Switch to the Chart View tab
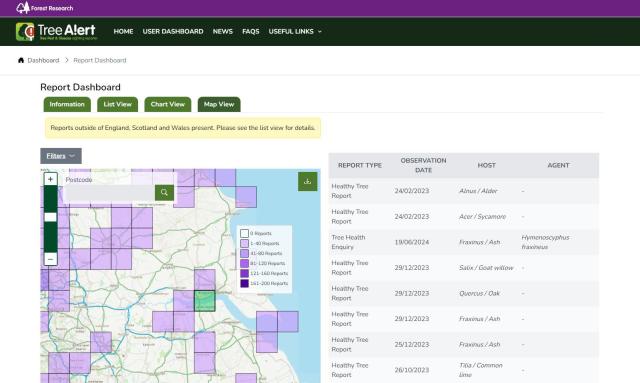This screenshot has width=640, height=383. point(168,105)
